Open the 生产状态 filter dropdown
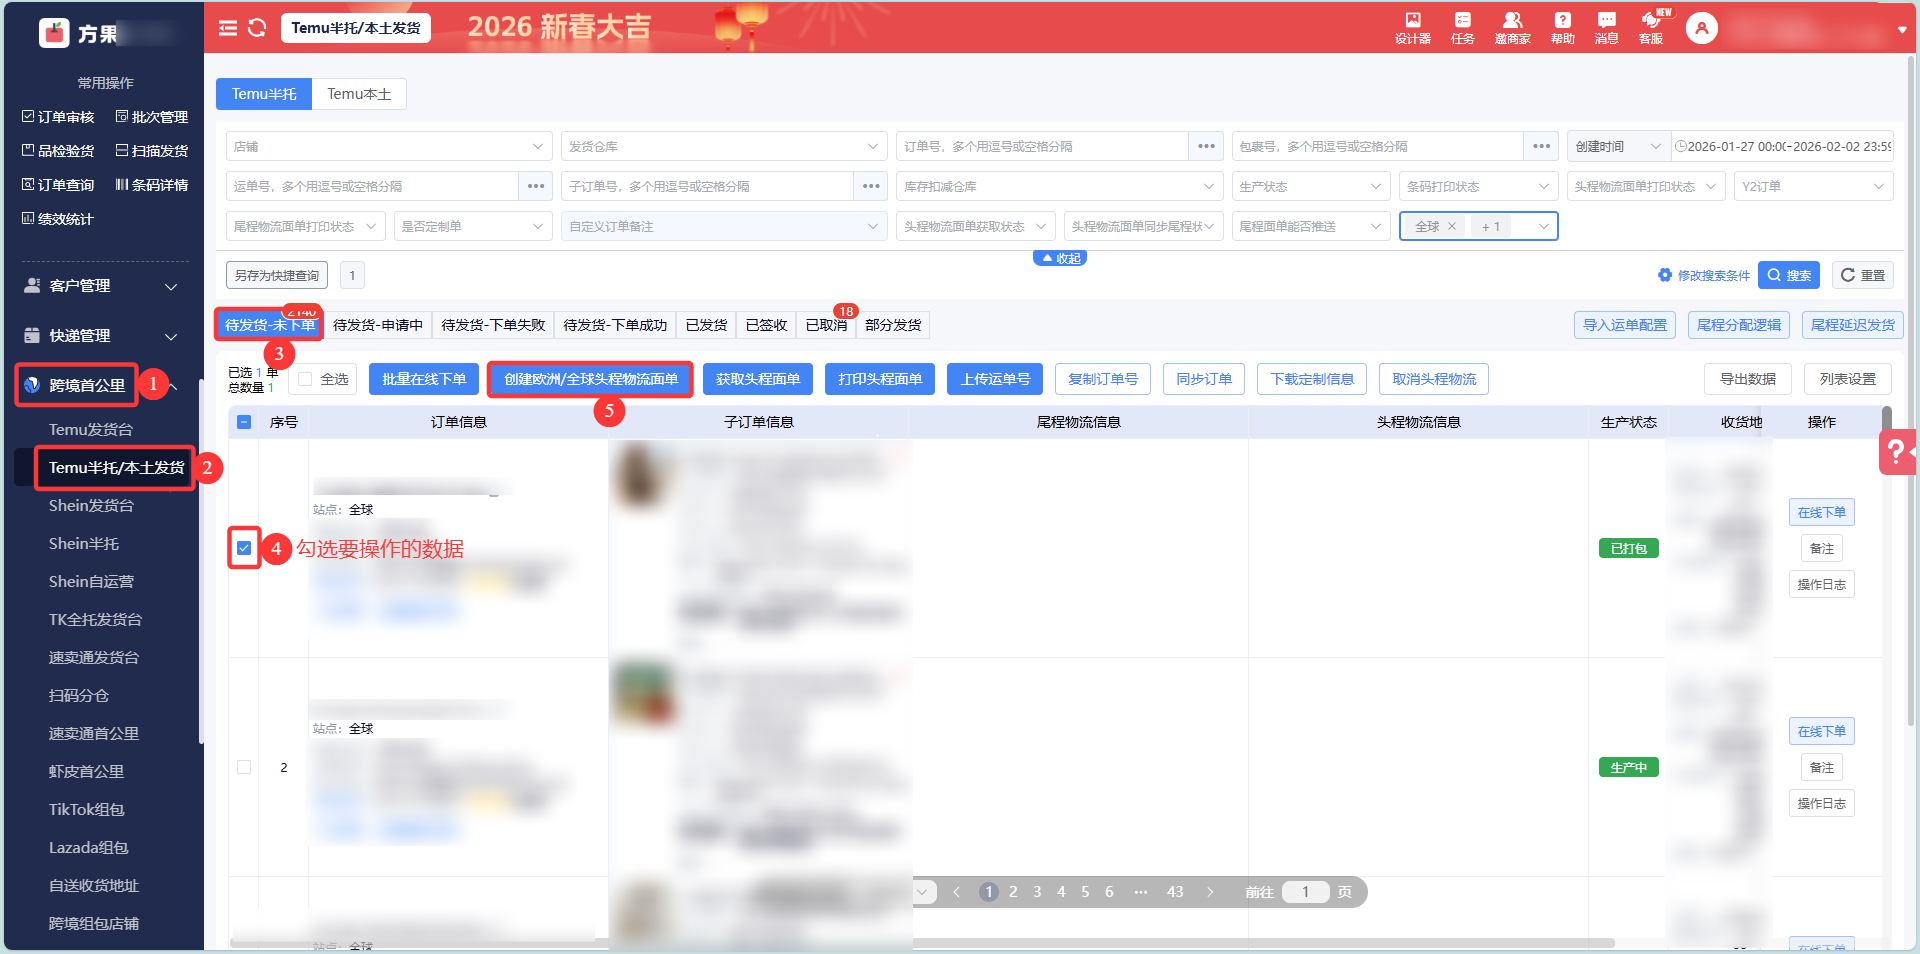The image size is (1920, 954). (x=1311, y=186)
